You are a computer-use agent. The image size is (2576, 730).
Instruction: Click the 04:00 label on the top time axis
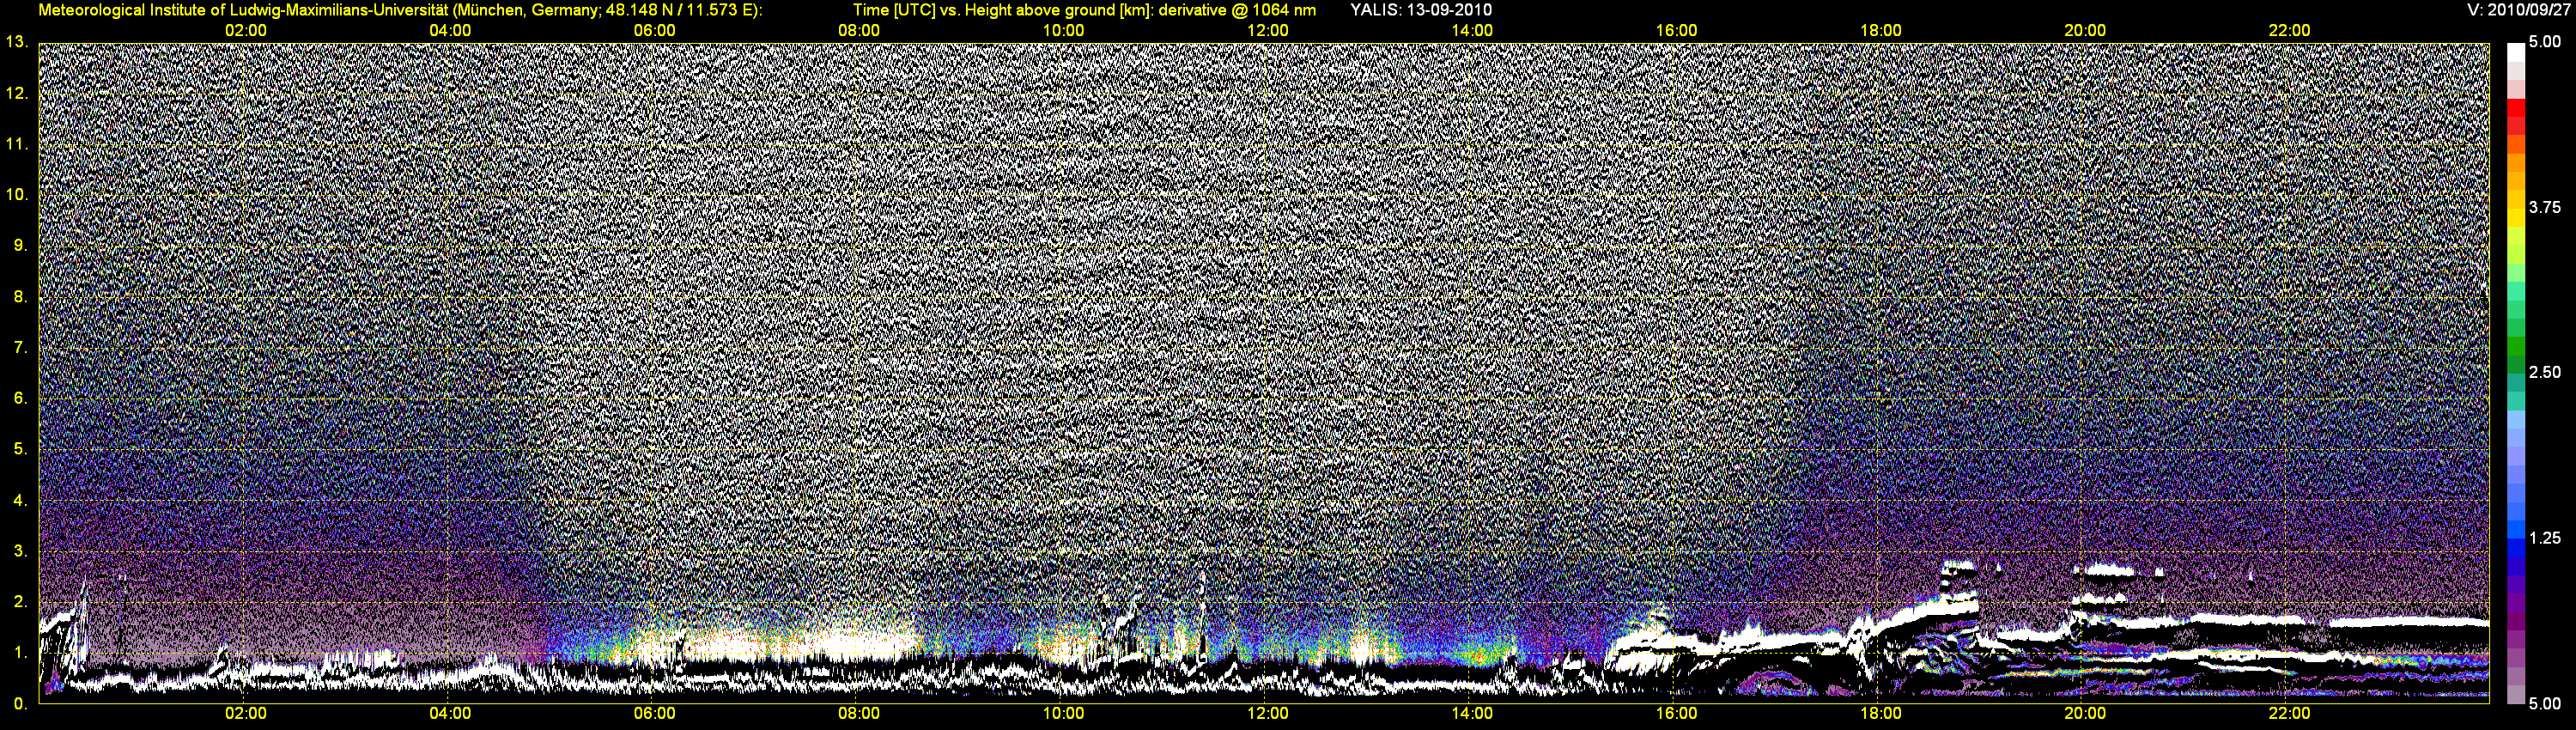450,31
